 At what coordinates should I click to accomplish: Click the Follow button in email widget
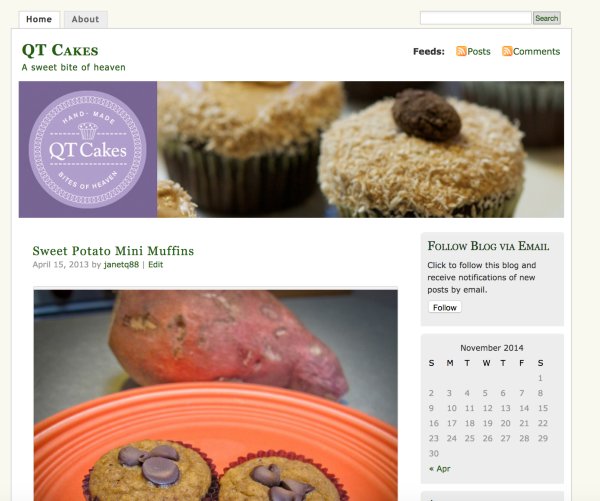[x=445, y=307]
